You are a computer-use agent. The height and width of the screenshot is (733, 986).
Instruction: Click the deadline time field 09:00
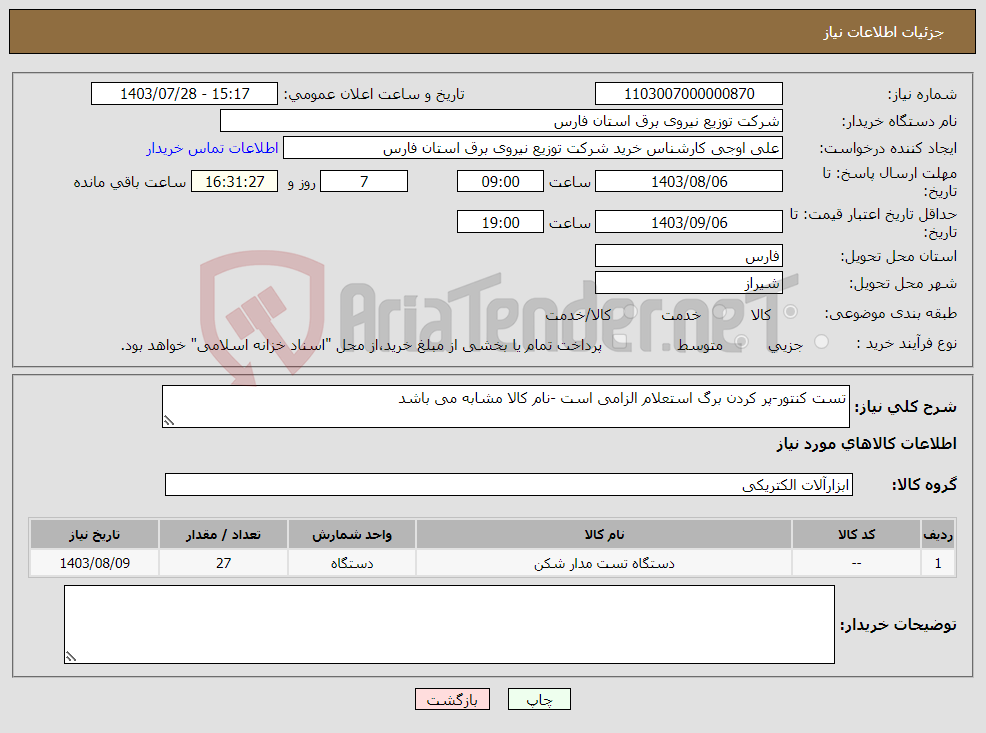tap(500, 182)
